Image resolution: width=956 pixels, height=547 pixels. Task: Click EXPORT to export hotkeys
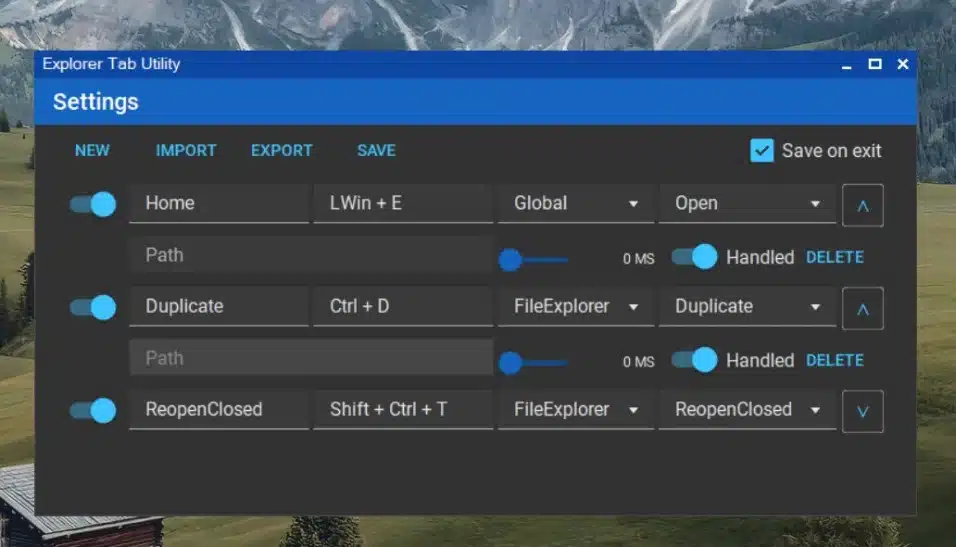282,151
